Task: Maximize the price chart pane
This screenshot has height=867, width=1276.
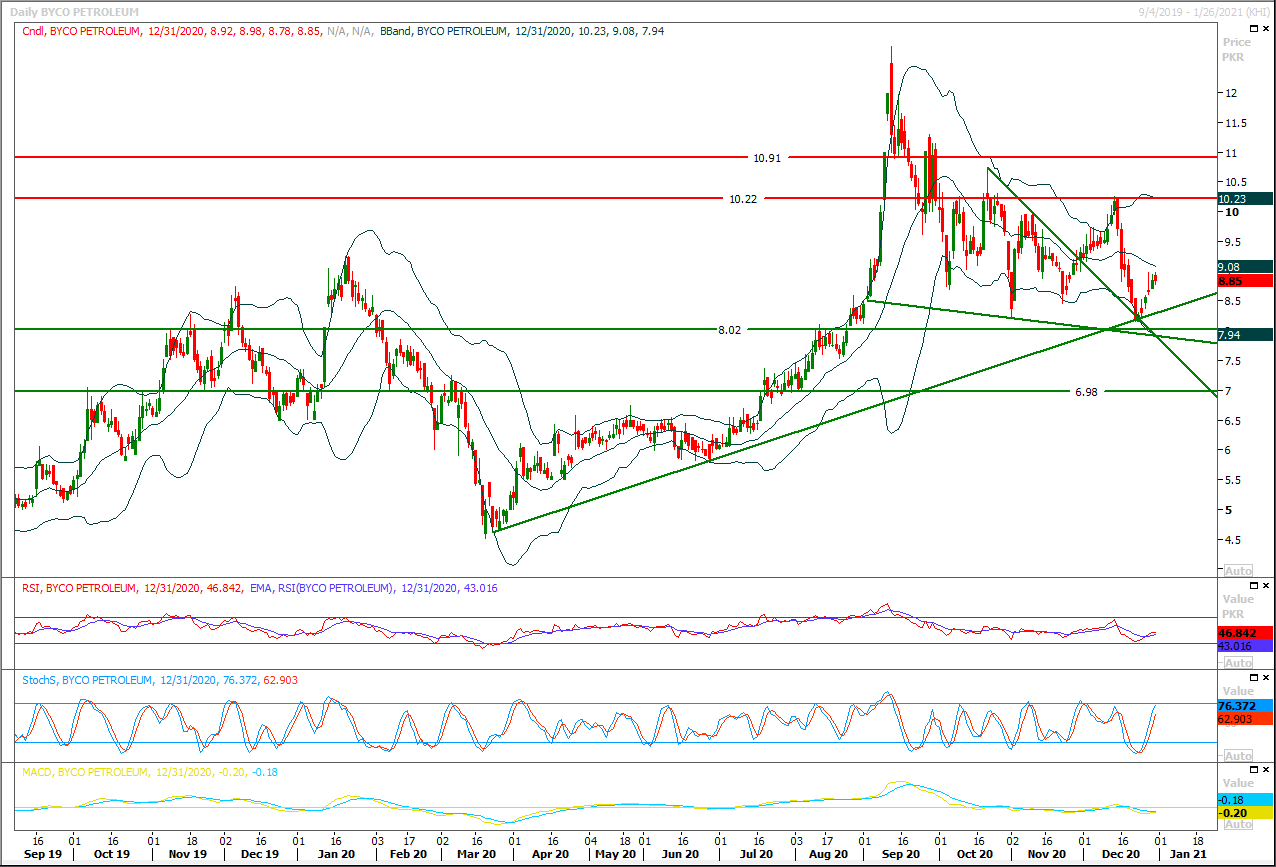Action: click(x=1253, y=30)
